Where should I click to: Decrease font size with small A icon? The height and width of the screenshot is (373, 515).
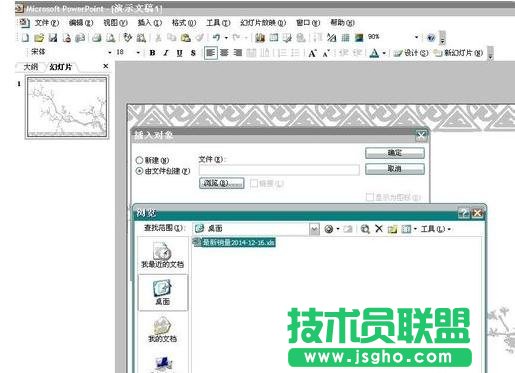click(x=326, y=53)
